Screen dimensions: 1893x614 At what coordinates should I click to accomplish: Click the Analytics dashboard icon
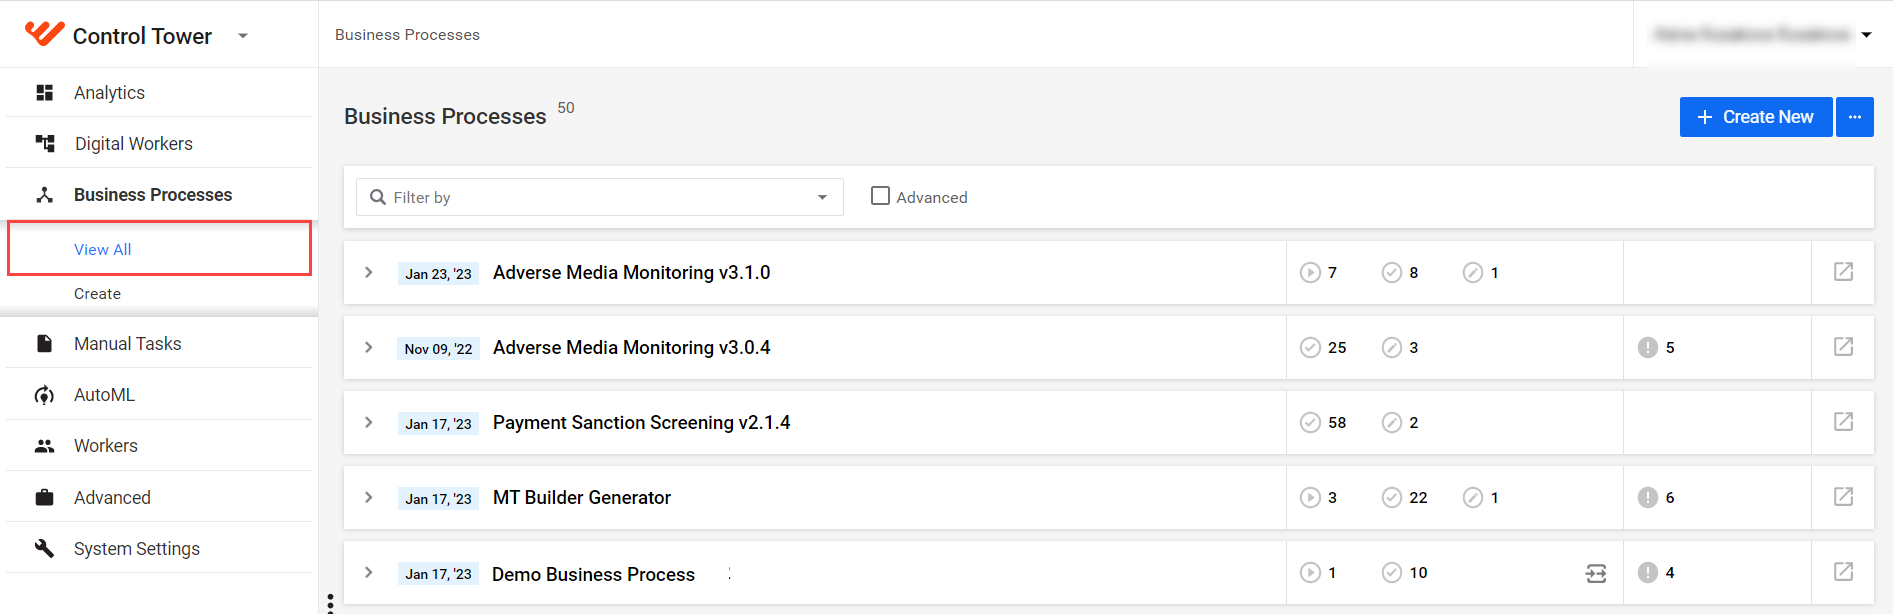coord(44,93)
